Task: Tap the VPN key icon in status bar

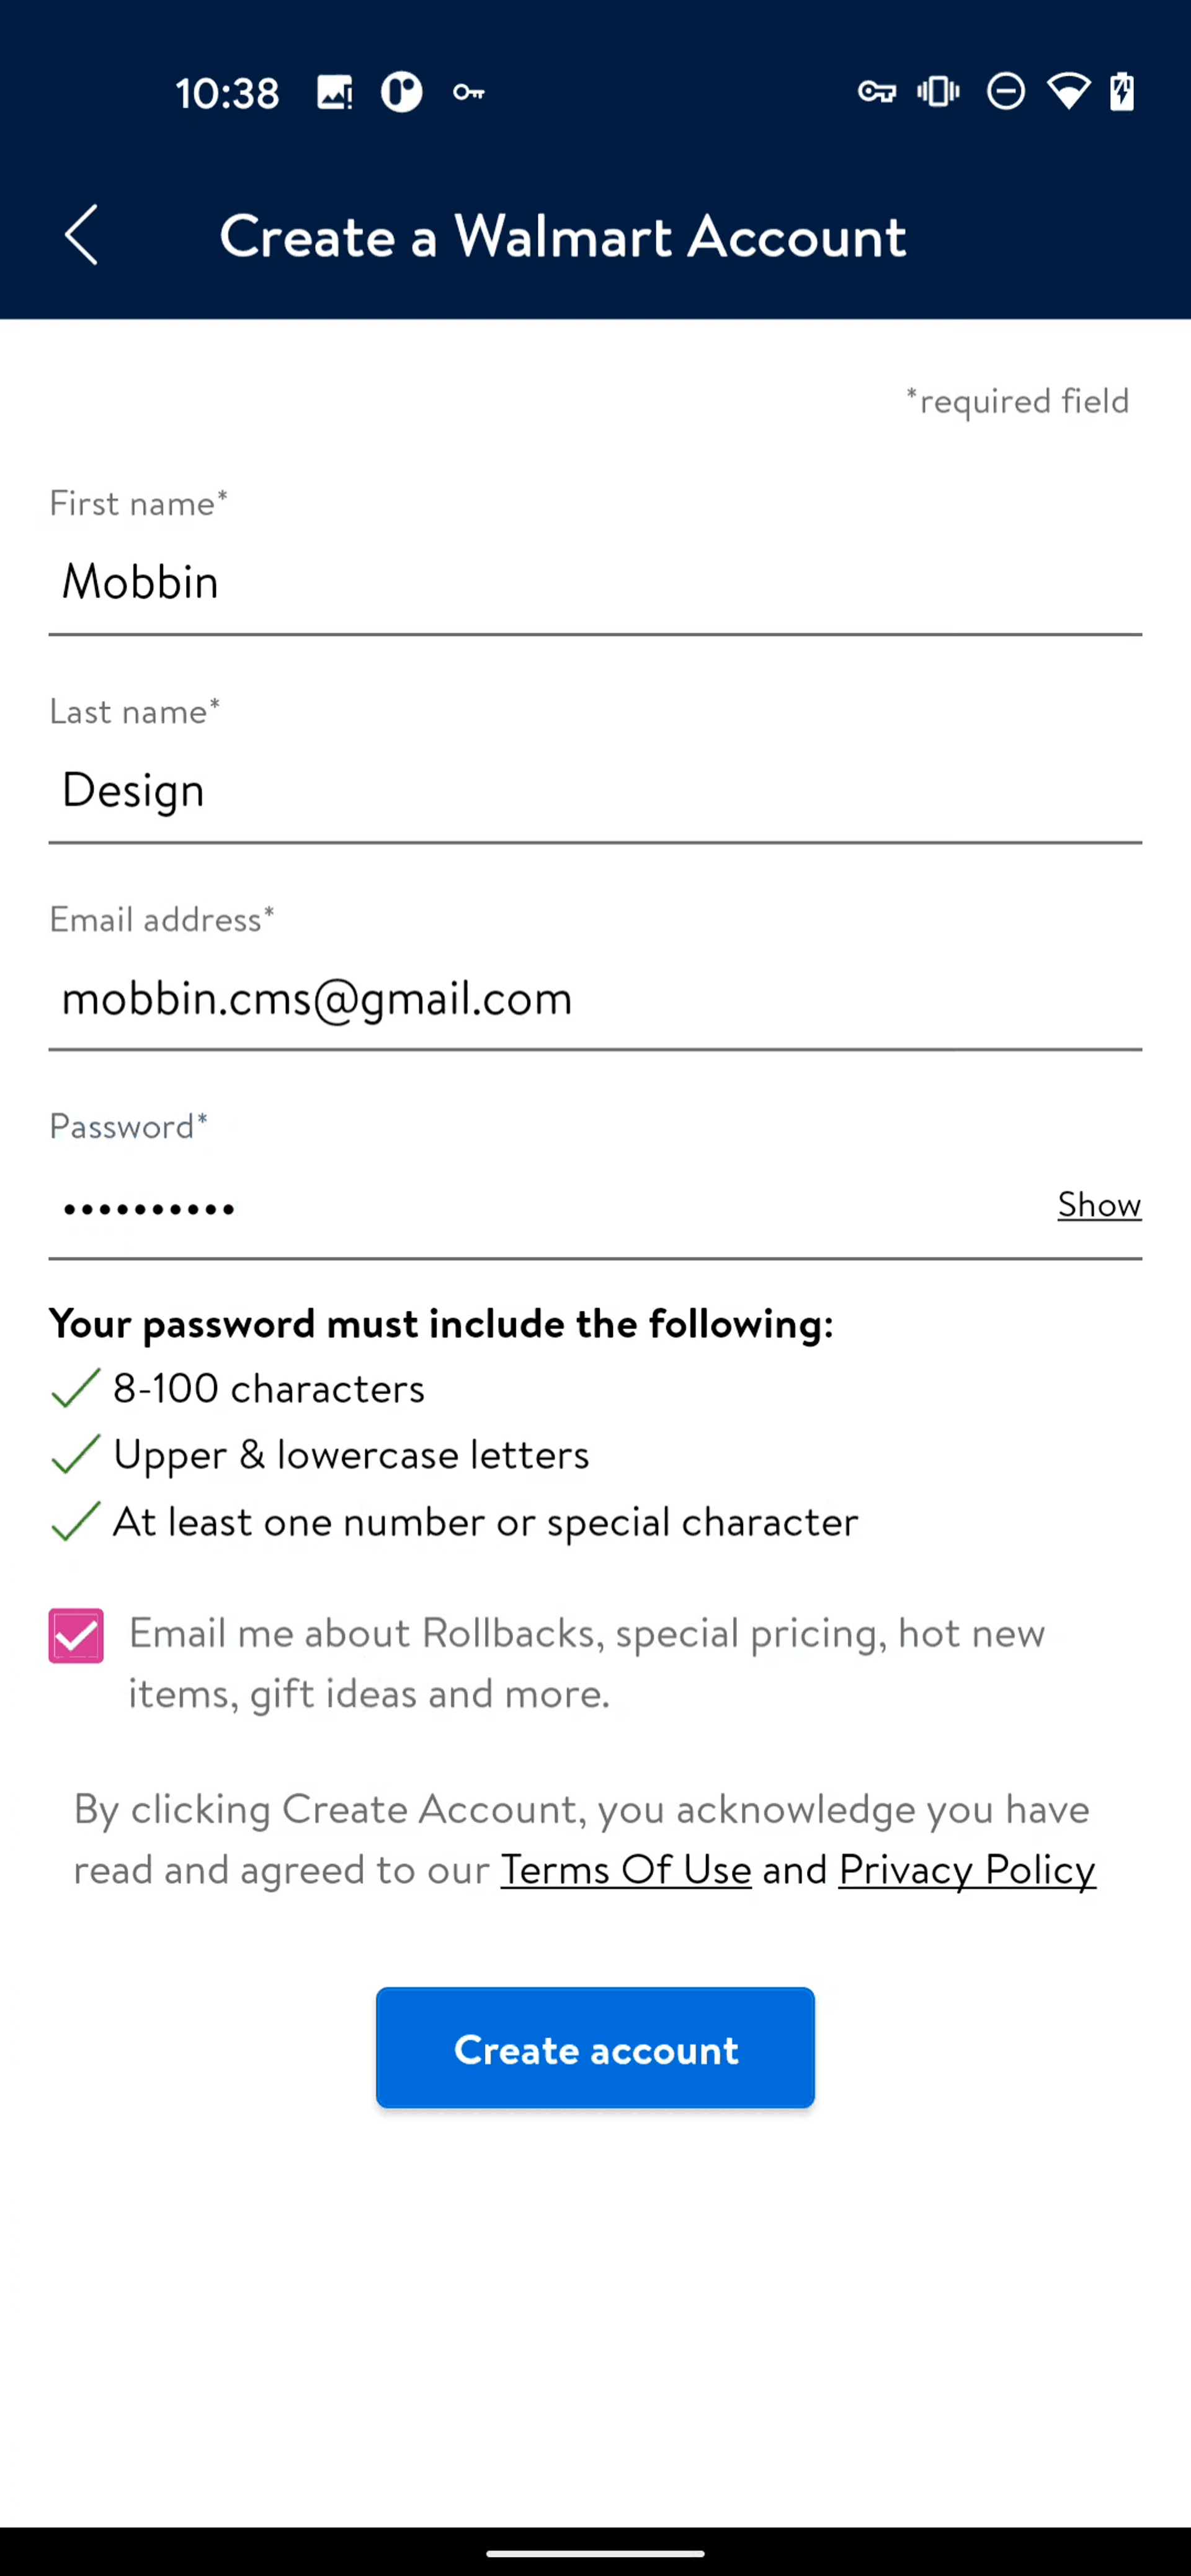Action: [x=877, y=93]
